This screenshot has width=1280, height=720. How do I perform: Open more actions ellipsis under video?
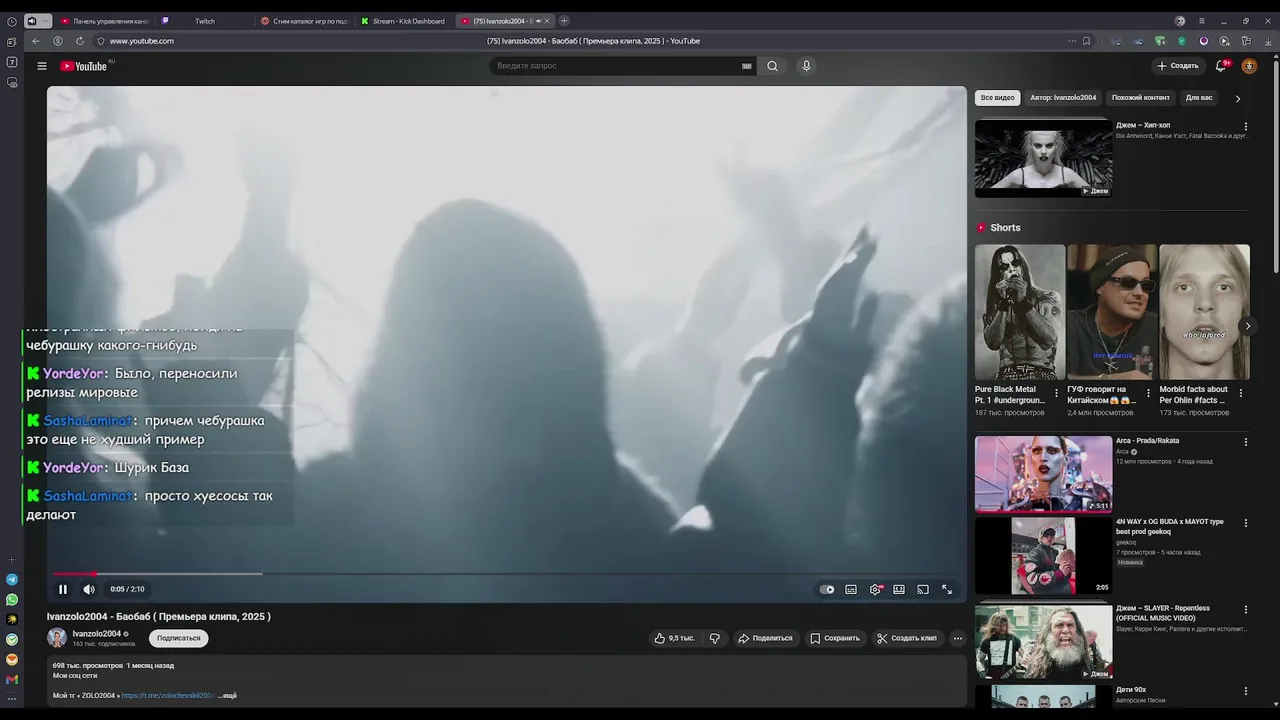pyautogui.click(x=957, y=638)
